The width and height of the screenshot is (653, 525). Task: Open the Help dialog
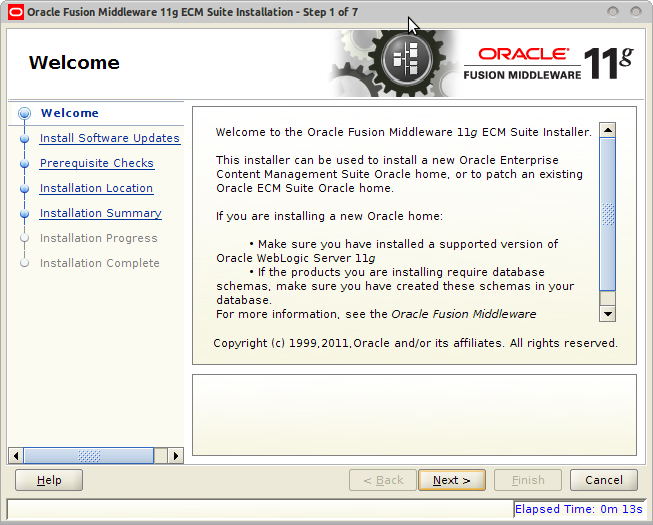tap(49, 480)
